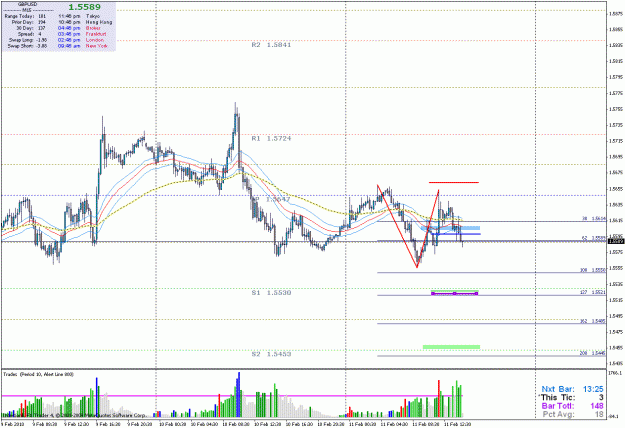The width and height of the screenshot is (625, 428).
Task: Click the New York session label
Action: pos(96,46)
